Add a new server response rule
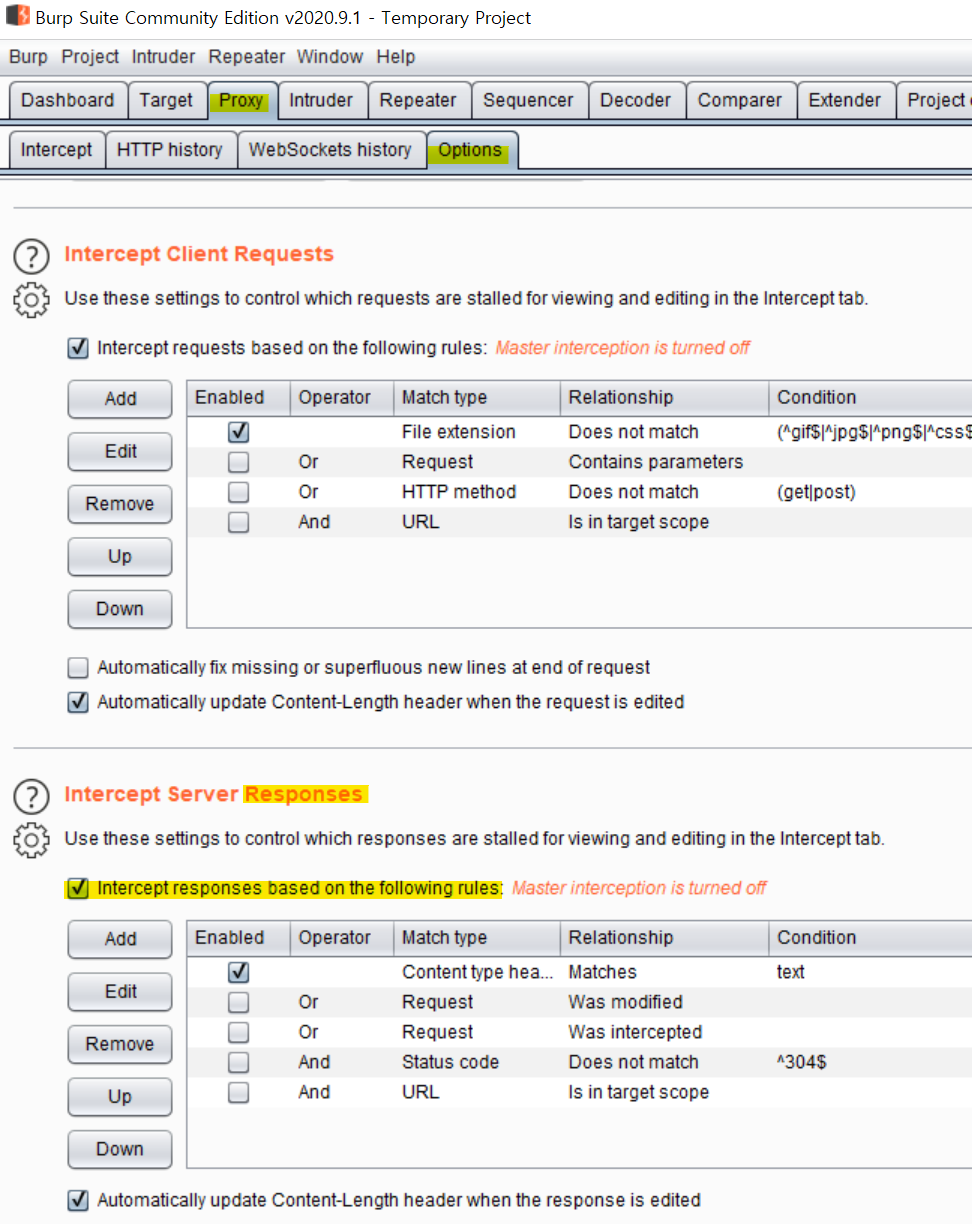 (x=120, y=938)
